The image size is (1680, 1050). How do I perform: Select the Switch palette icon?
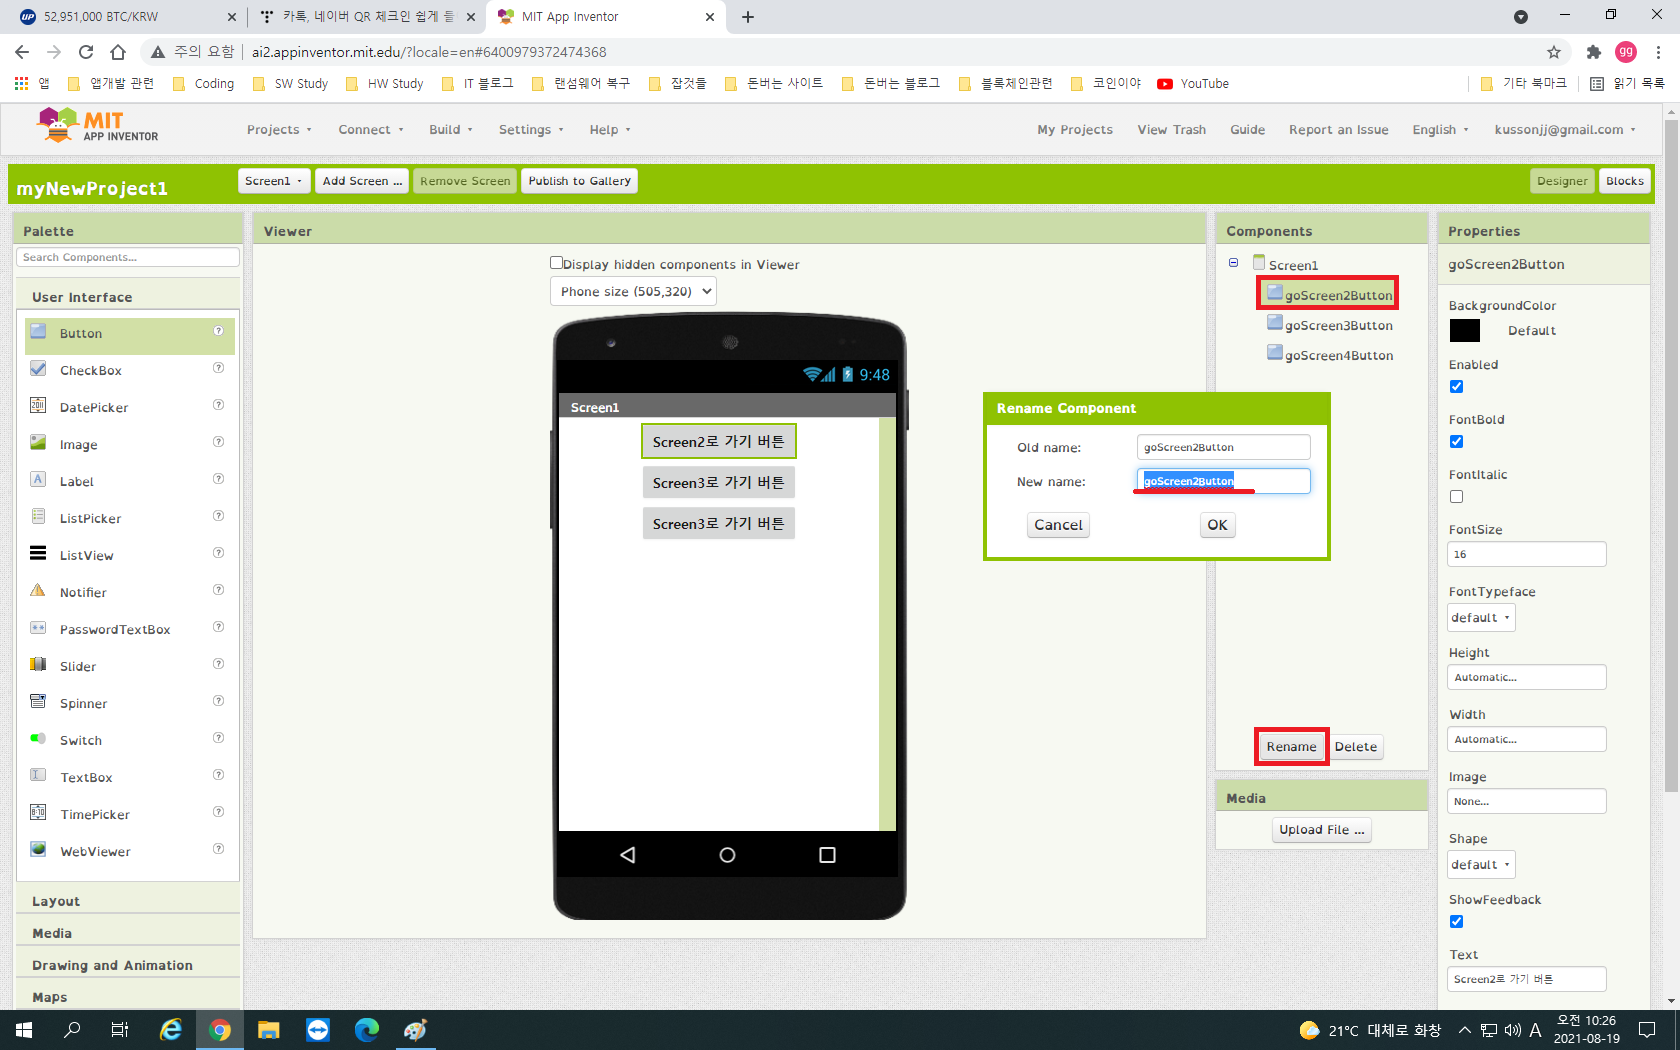pos(38,739)
